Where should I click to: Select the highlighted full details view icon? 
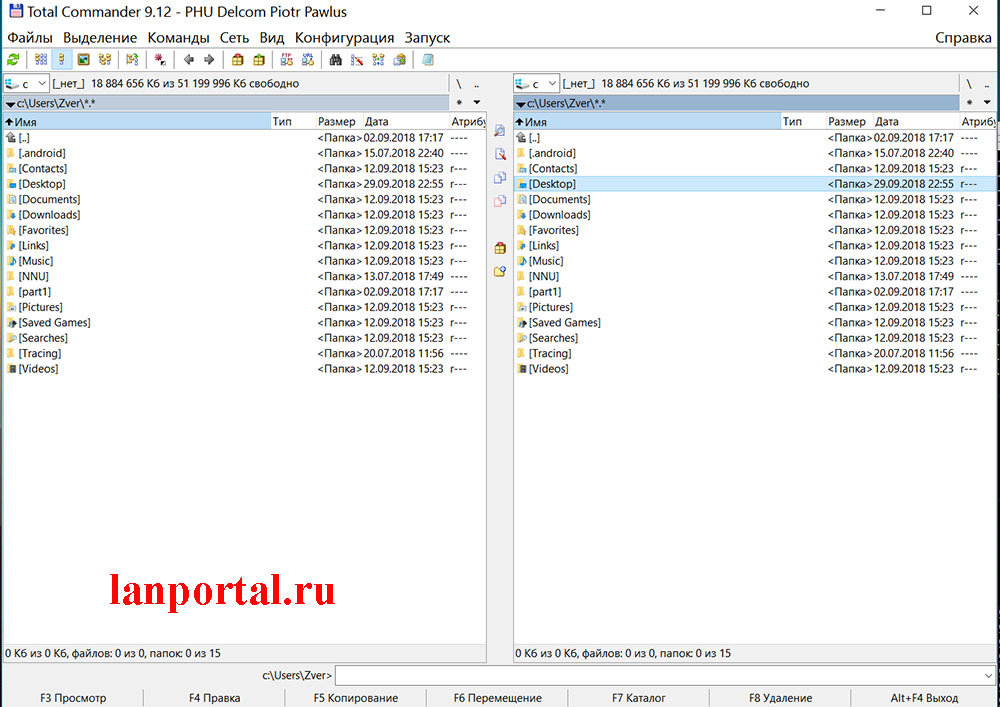click(x=62, y=60)
